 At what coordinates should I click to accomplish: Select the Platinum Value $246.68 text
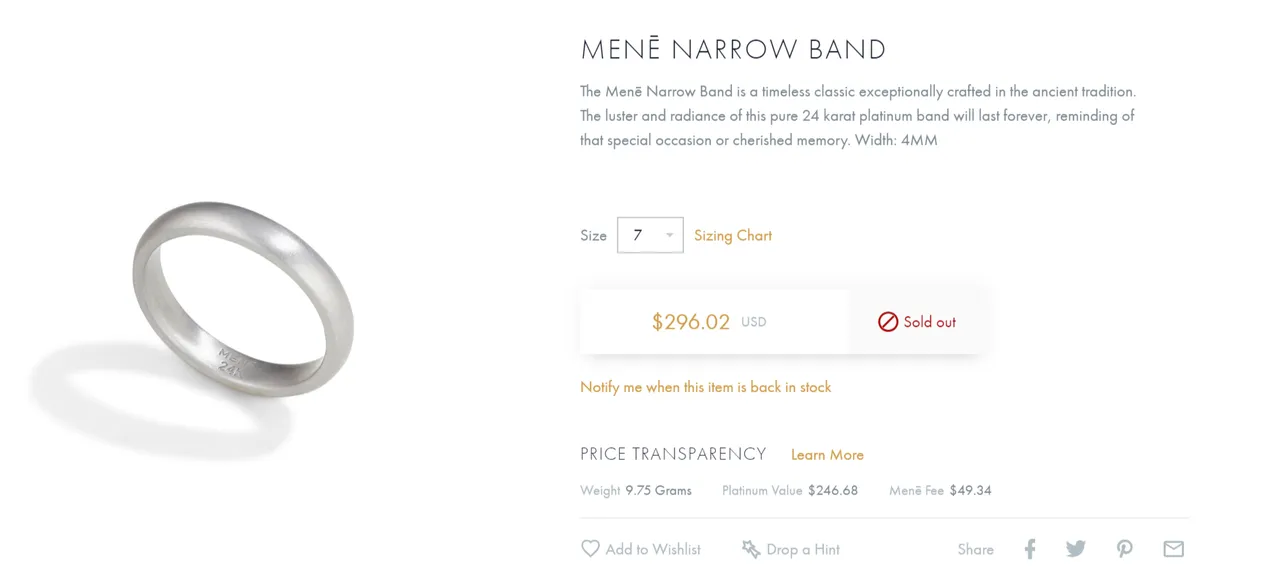(790, 490)
